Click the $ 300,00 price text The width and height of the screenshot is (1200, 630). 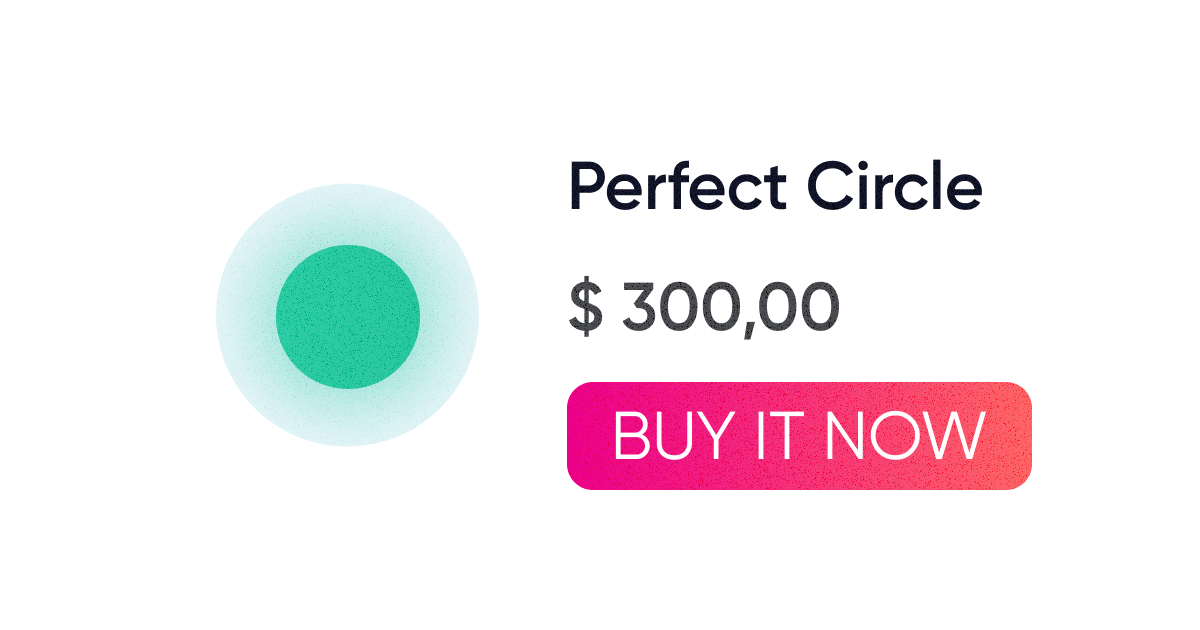(x=704, y=307)
